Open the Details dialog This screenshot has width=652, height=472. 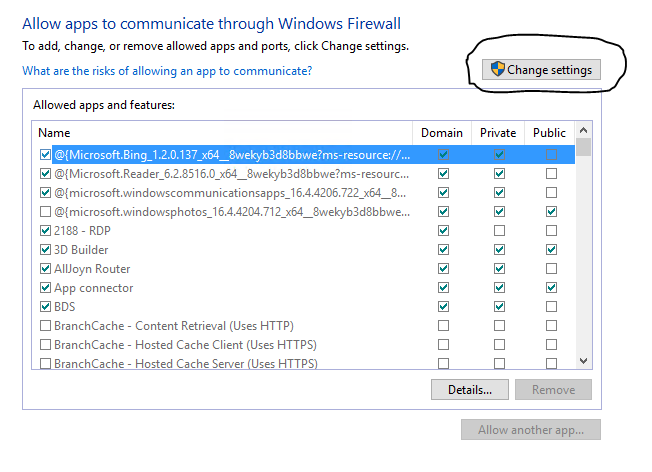469,390
